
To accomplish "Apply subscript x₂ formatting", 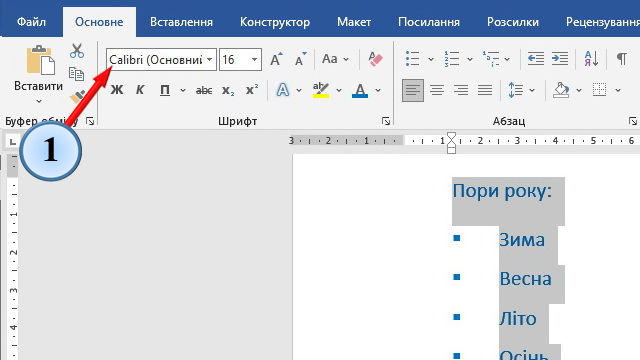I will coord(228,90).
